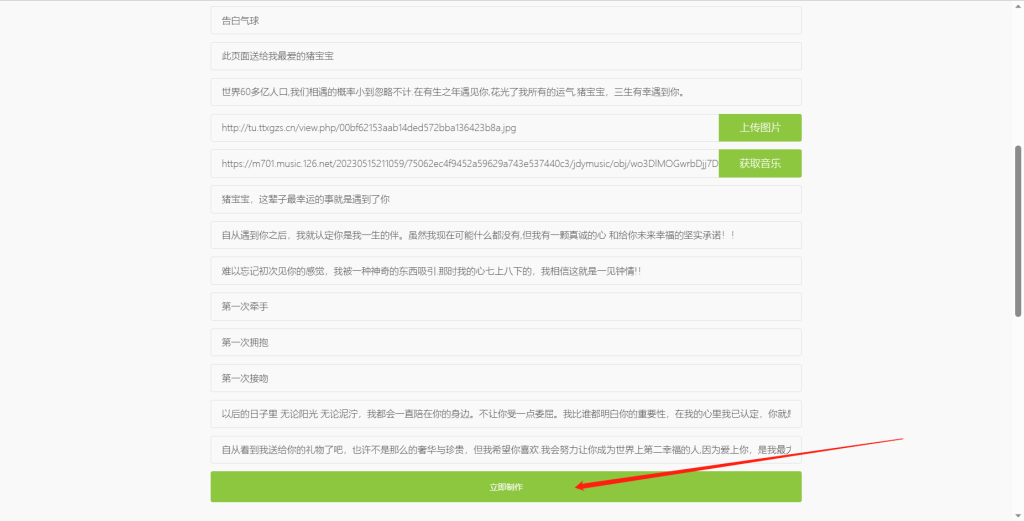The height and width of the screenshot is (521, 1024).
Task: Select the 以后的日子里 text field
Action: 505,414
